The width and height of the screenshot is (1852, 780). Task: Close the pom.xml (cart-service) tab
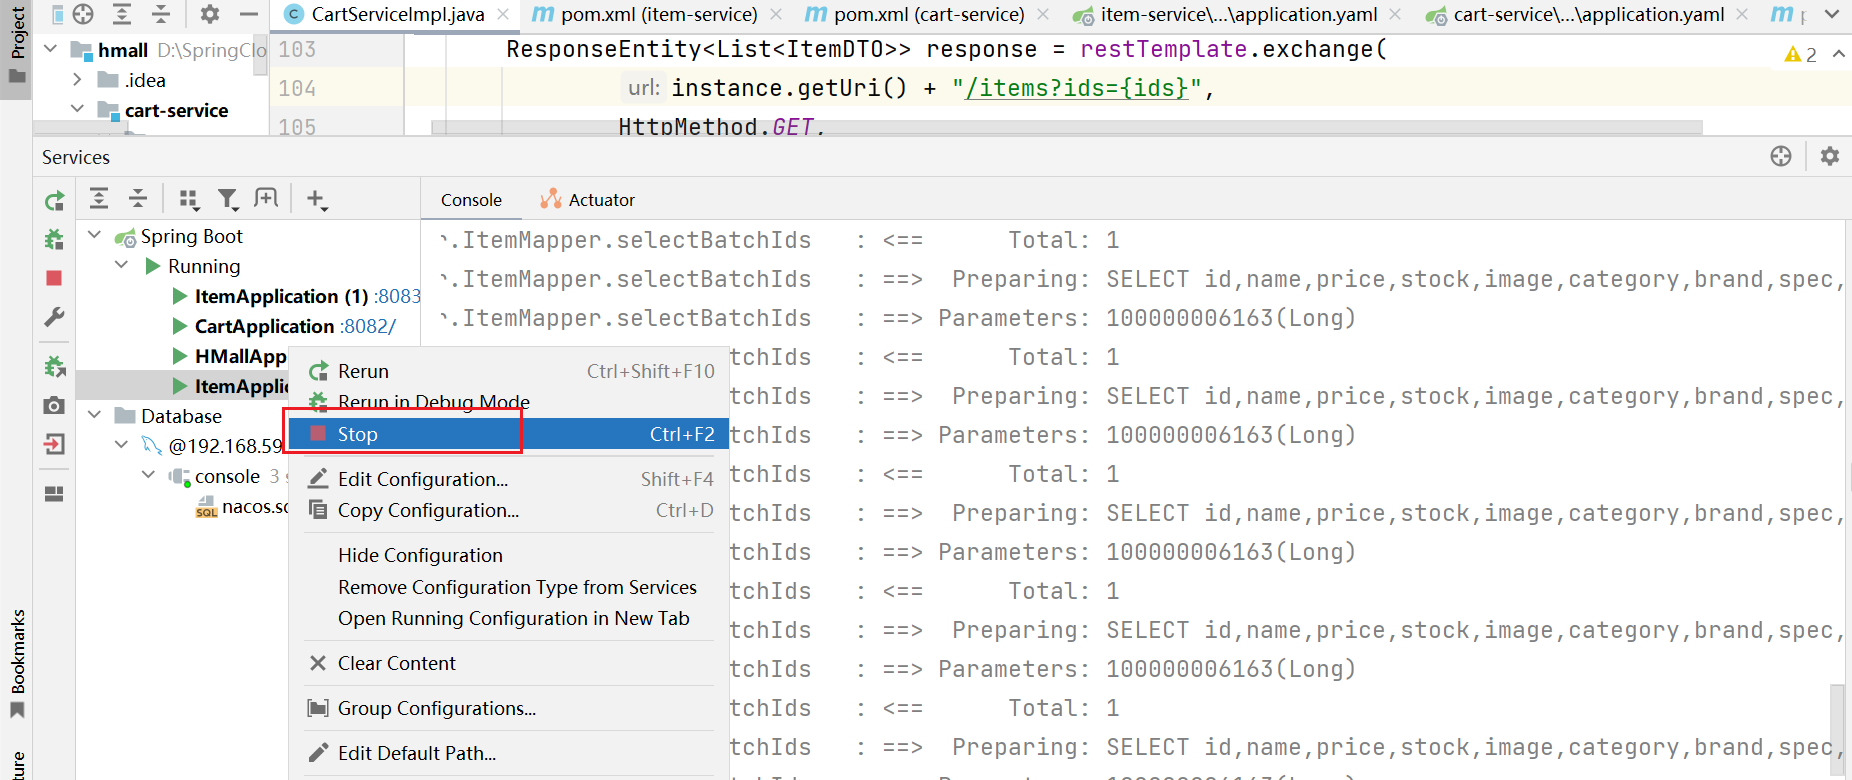click(x=1043, y=14)
